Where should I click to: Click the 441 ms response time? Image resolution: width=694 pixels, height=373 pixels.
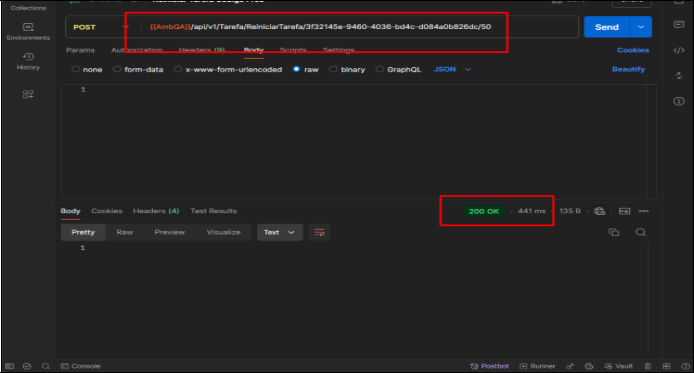click(x=532, y=211)
